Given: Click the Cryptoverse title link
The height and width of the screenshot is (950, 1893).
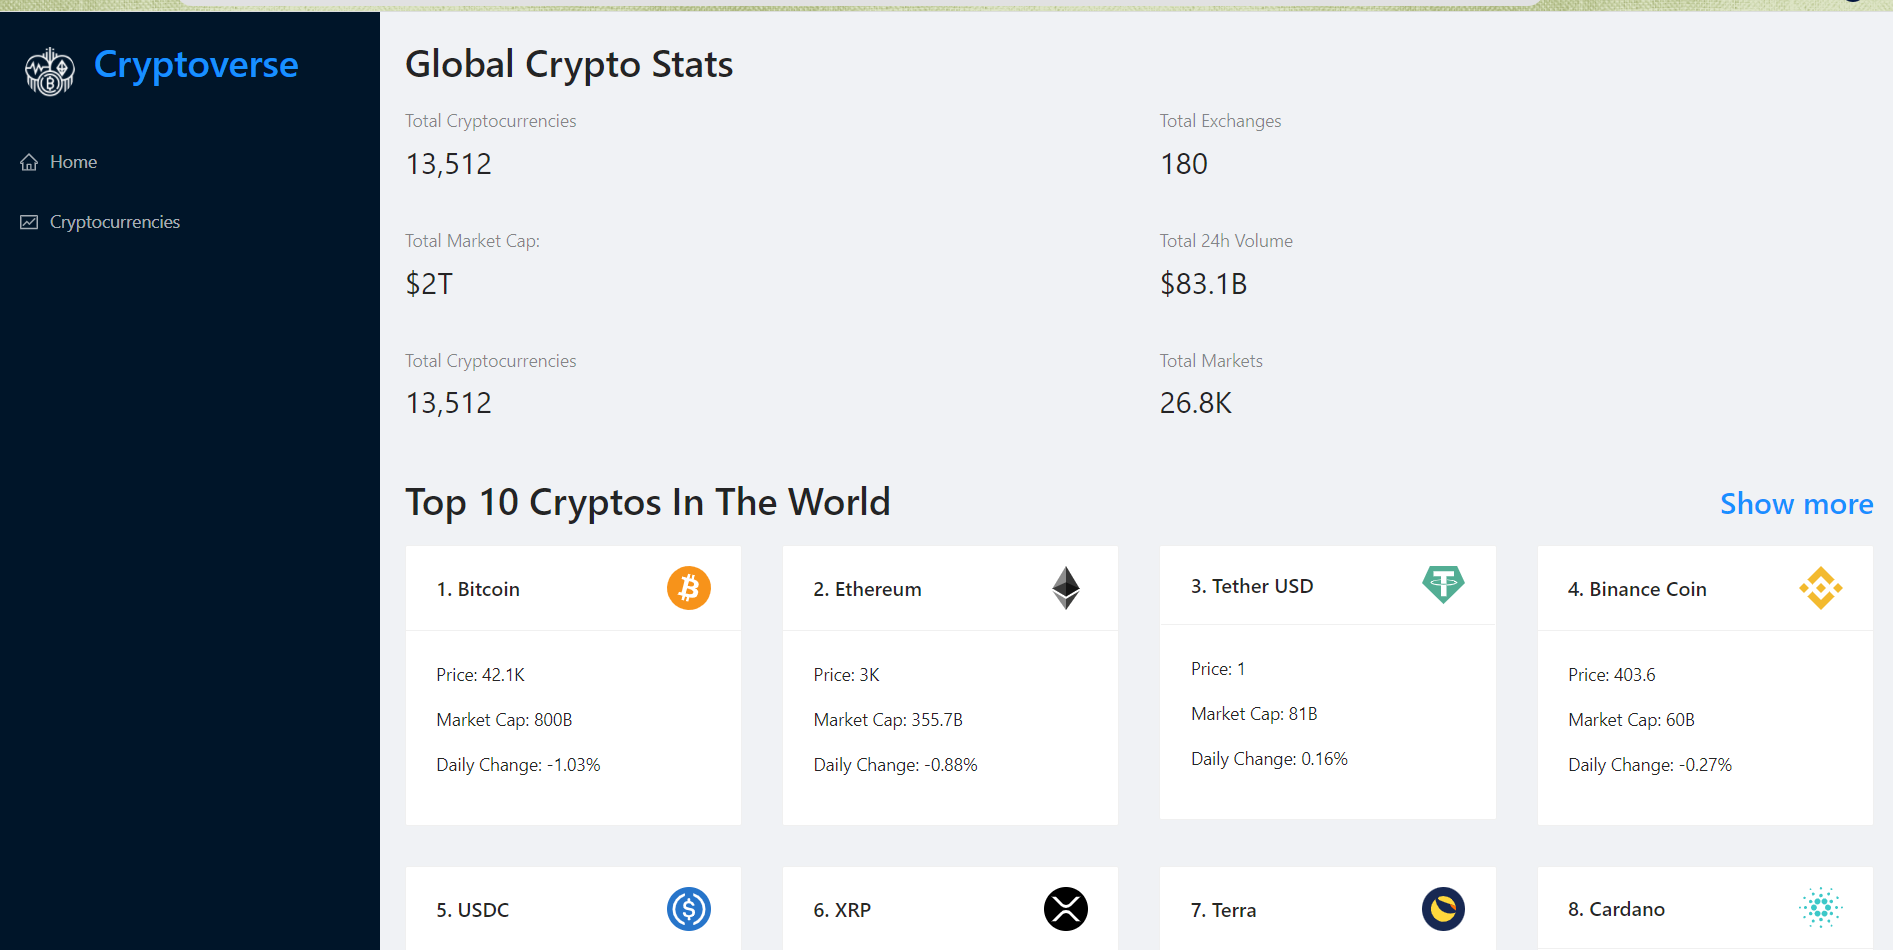Looking at the screenshot, I should [x=196, y=64].
